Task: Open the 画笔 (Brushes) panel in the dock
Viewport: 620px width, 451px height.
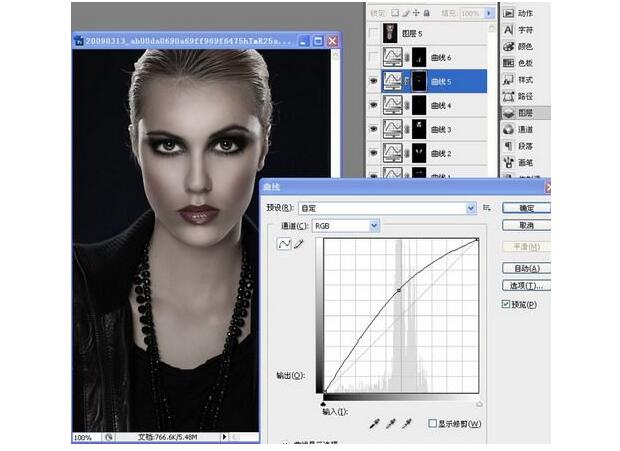Action: [519, 162]
